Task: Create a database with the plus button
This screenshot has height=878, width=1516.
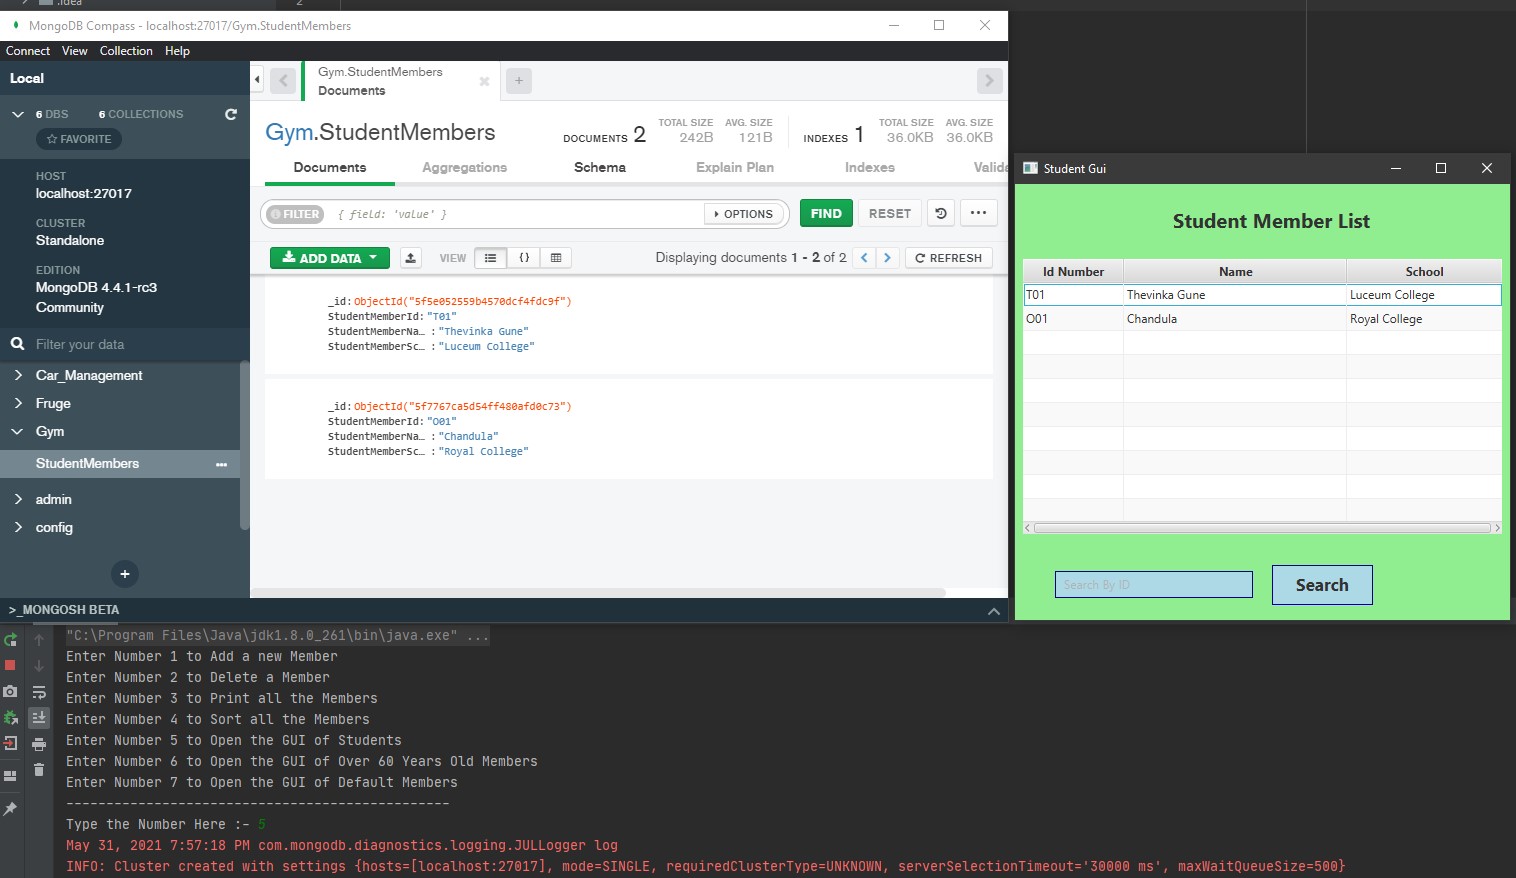Action: (x=125, y=574)
